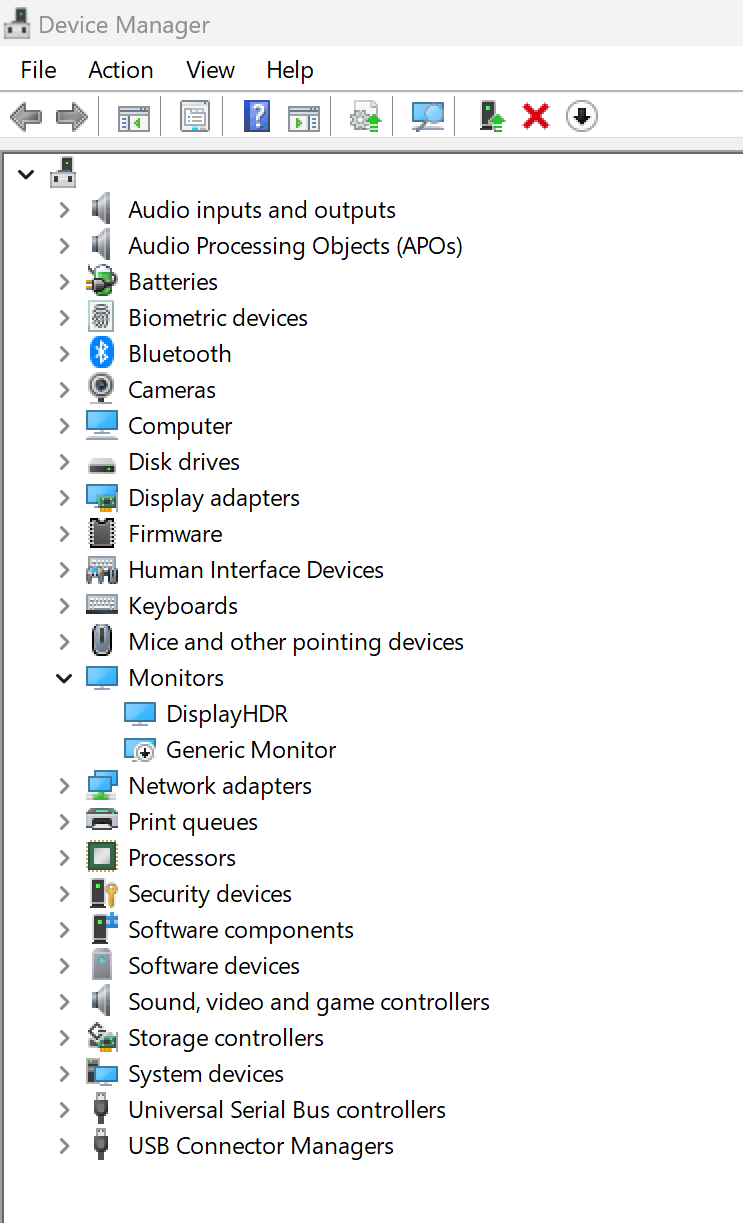The image size is (743, 1223).
Task: Click the Enable device toolbar icon
Action: point(490,117)
